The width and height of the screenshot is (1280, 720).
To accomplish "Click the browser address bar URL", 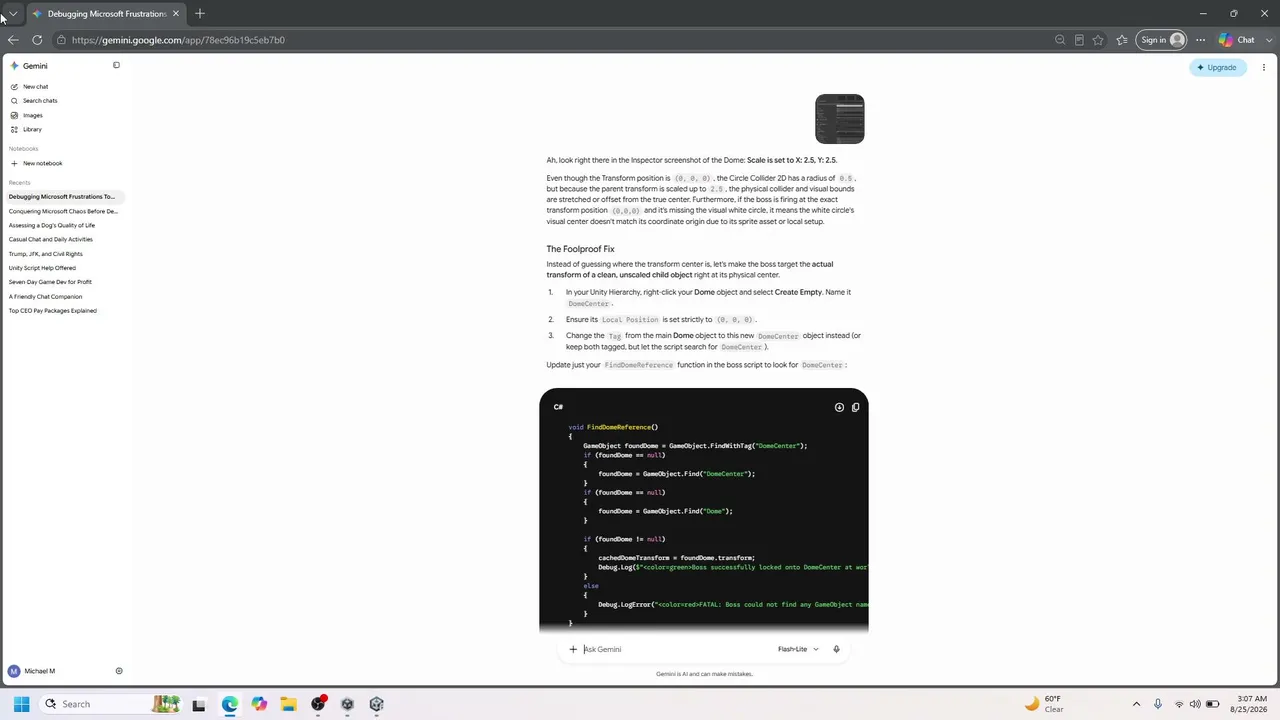I will pyautogui.click(x=178, y=40).
